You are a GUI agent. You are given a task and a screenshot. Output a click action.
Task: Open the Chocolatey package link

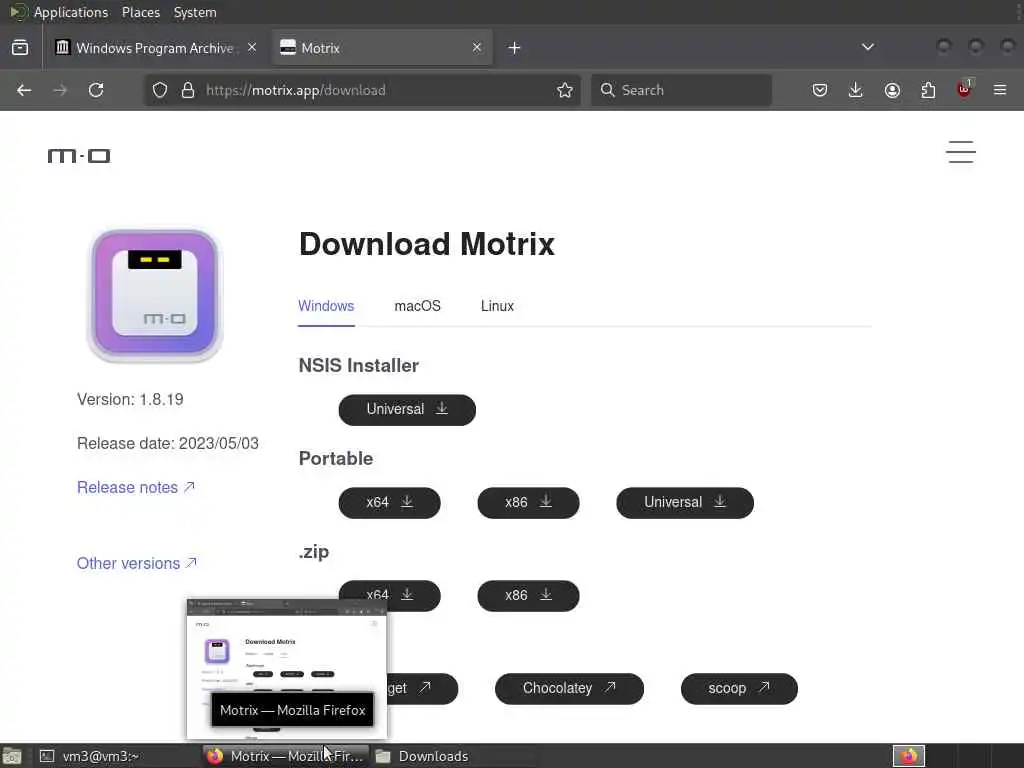point(569,688)
